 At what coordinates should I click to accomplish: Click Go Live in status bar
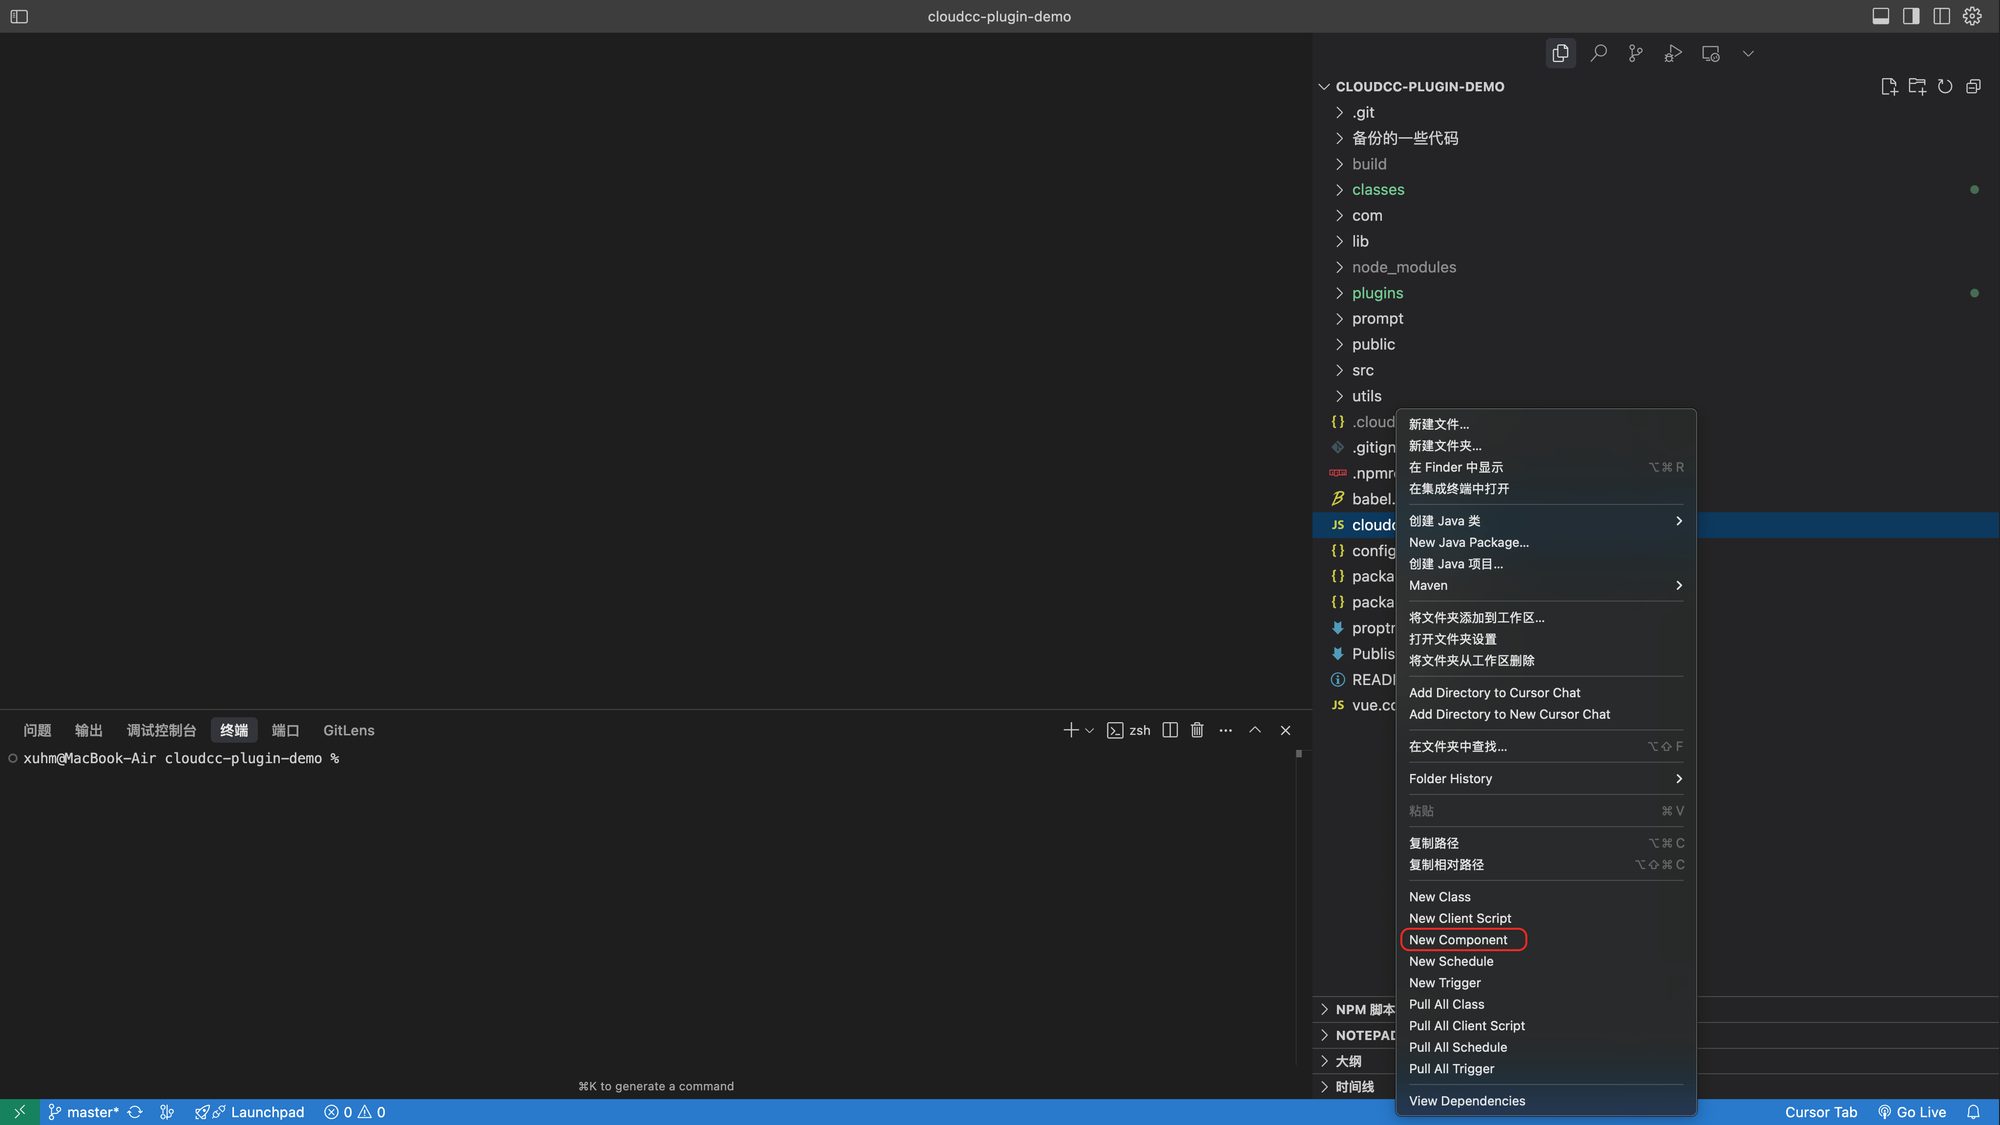point(1911,1112)
